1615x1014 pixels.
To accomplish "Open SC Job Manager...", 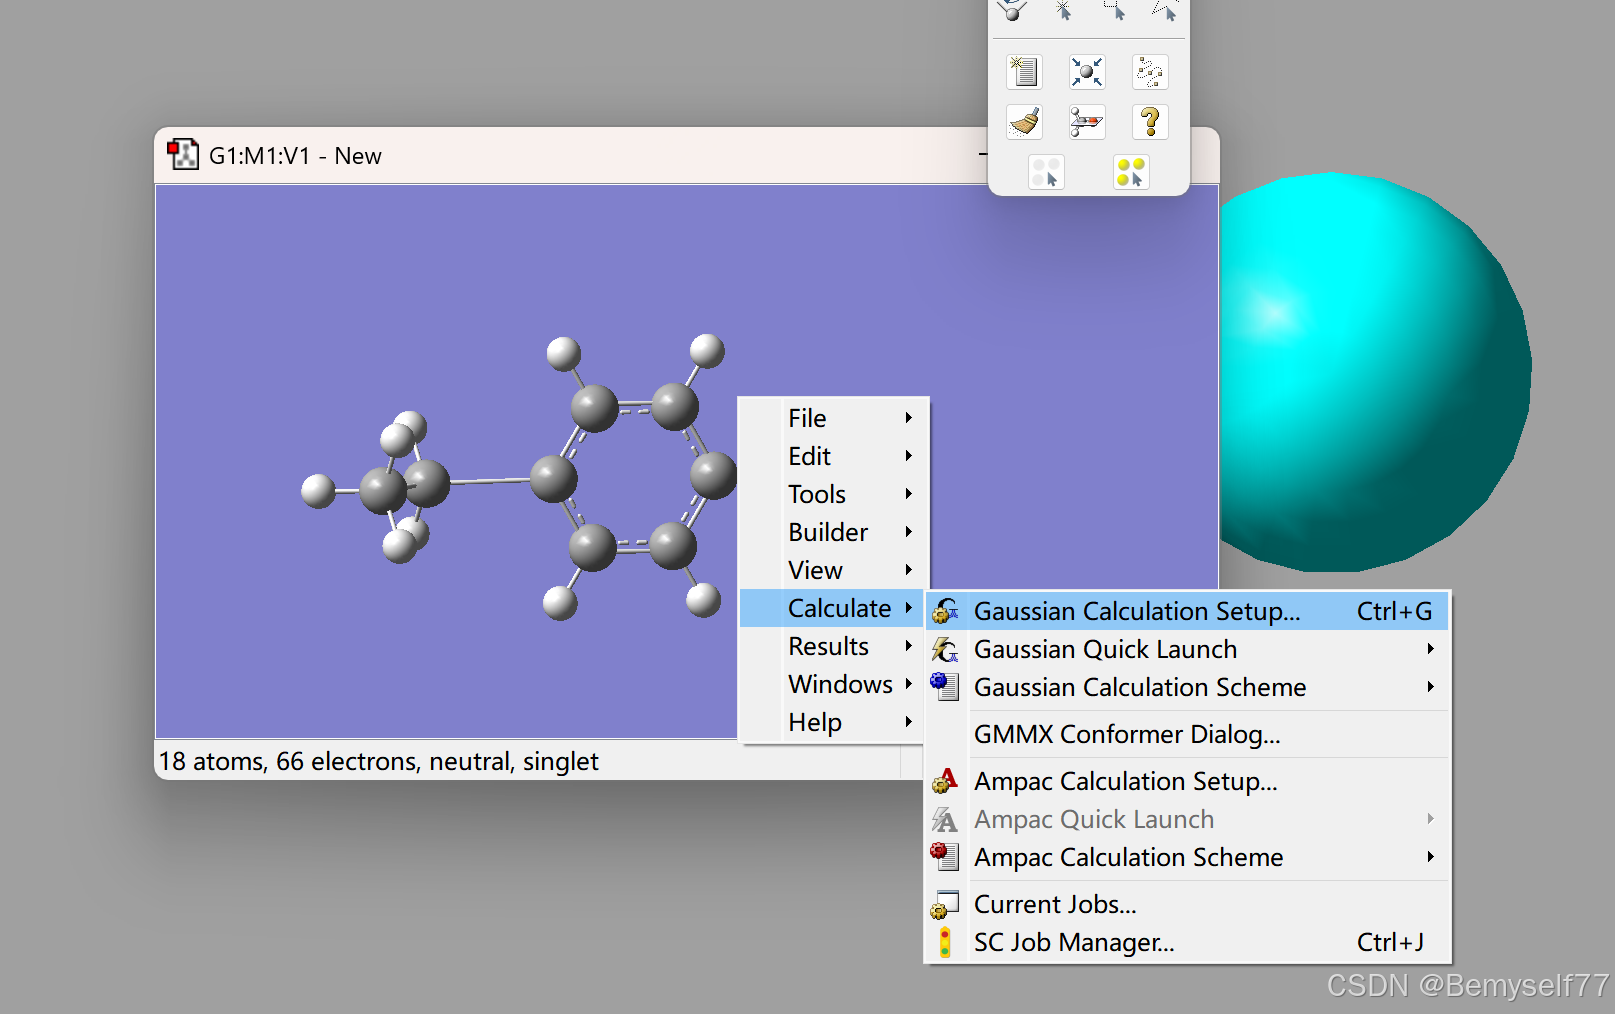I will [1187, 942].
